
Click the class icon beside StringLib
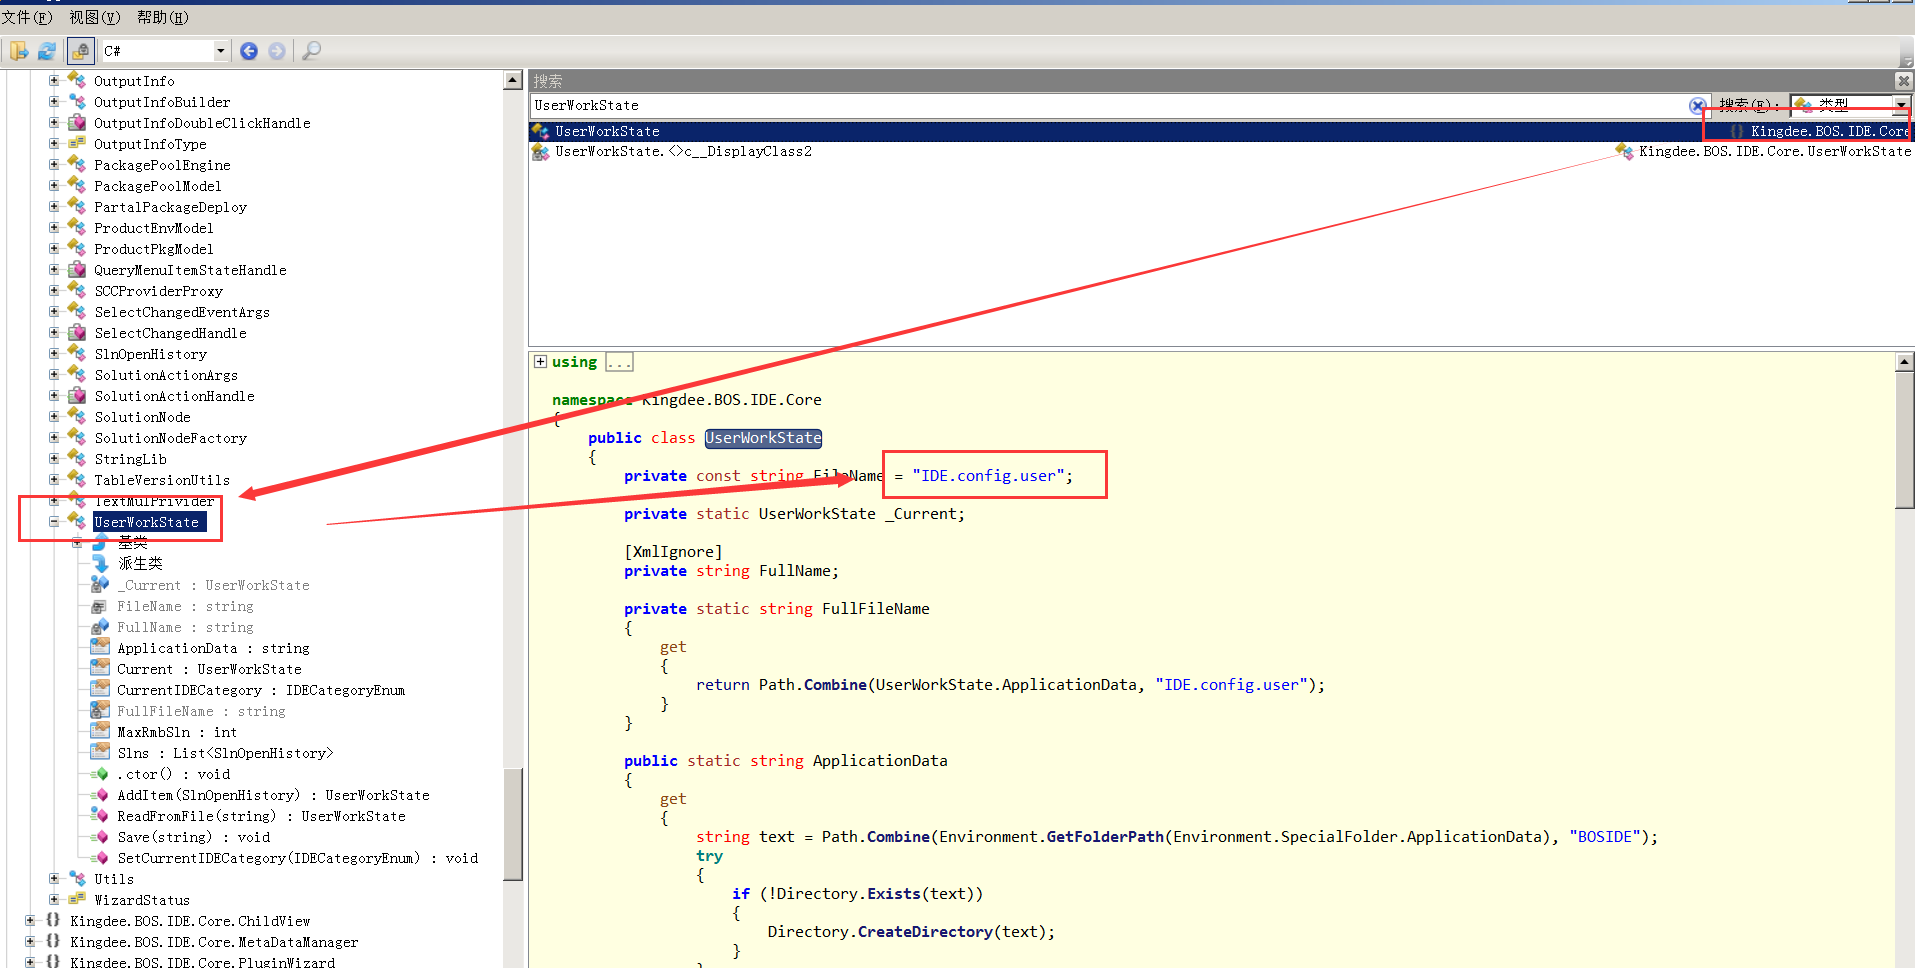coord(77,458)
